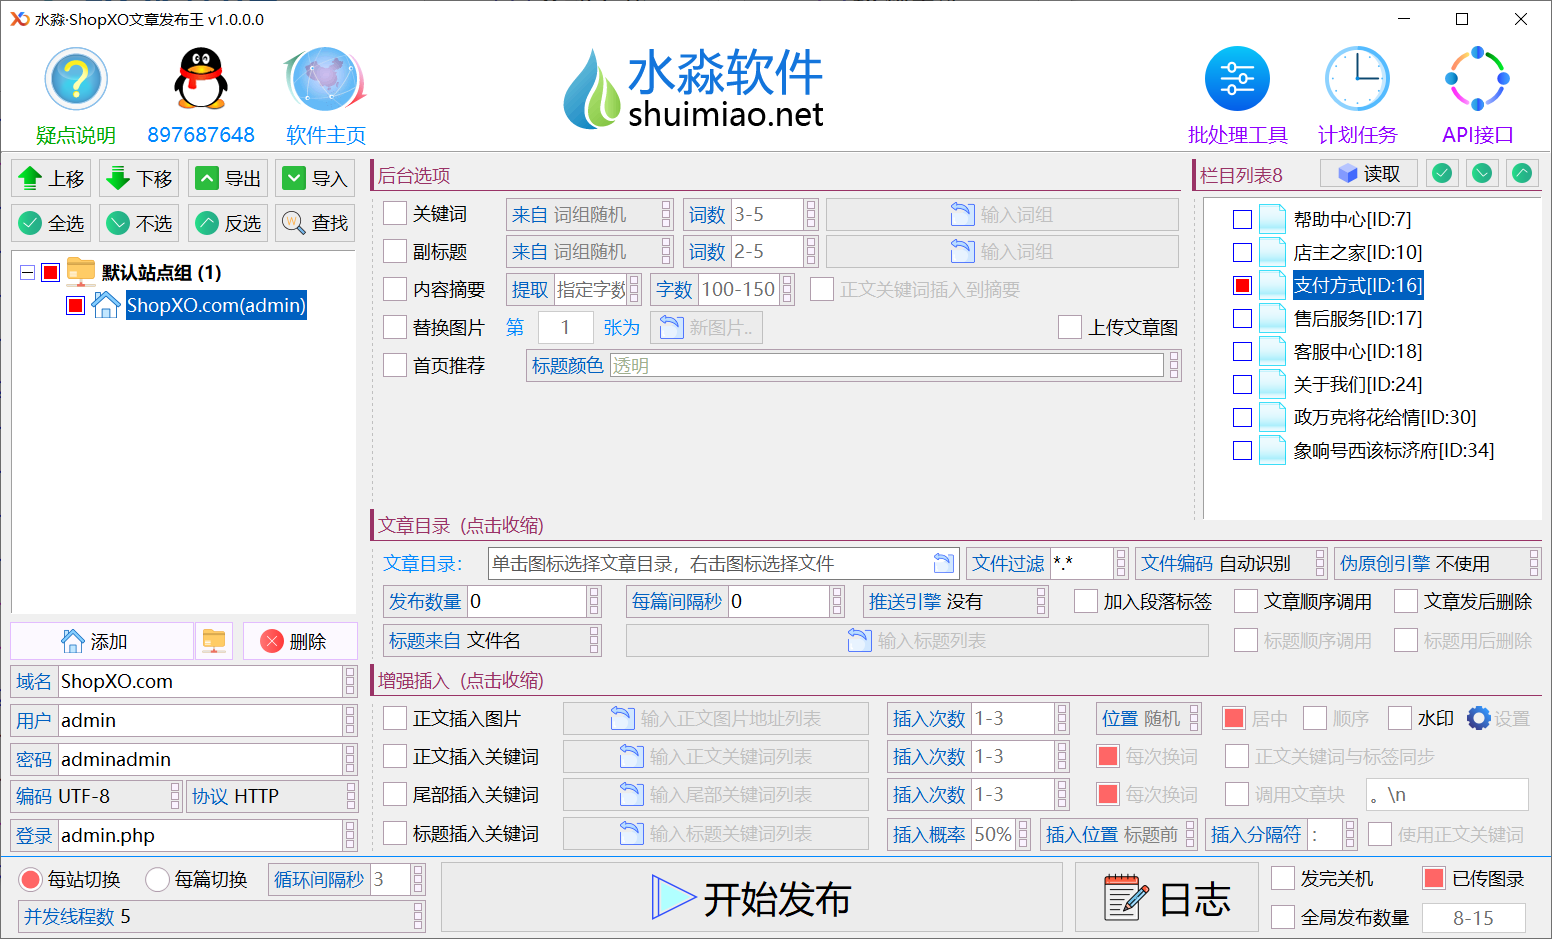Click the 文章目录 folder browse icon
The image size is (1552, 939).
pyautogui.click(x=943, y=563)
